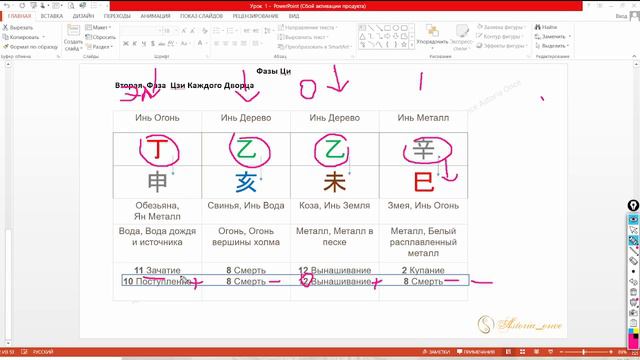
Task: Click the language indicator Русский in status bar
Action: coord(43,352)
